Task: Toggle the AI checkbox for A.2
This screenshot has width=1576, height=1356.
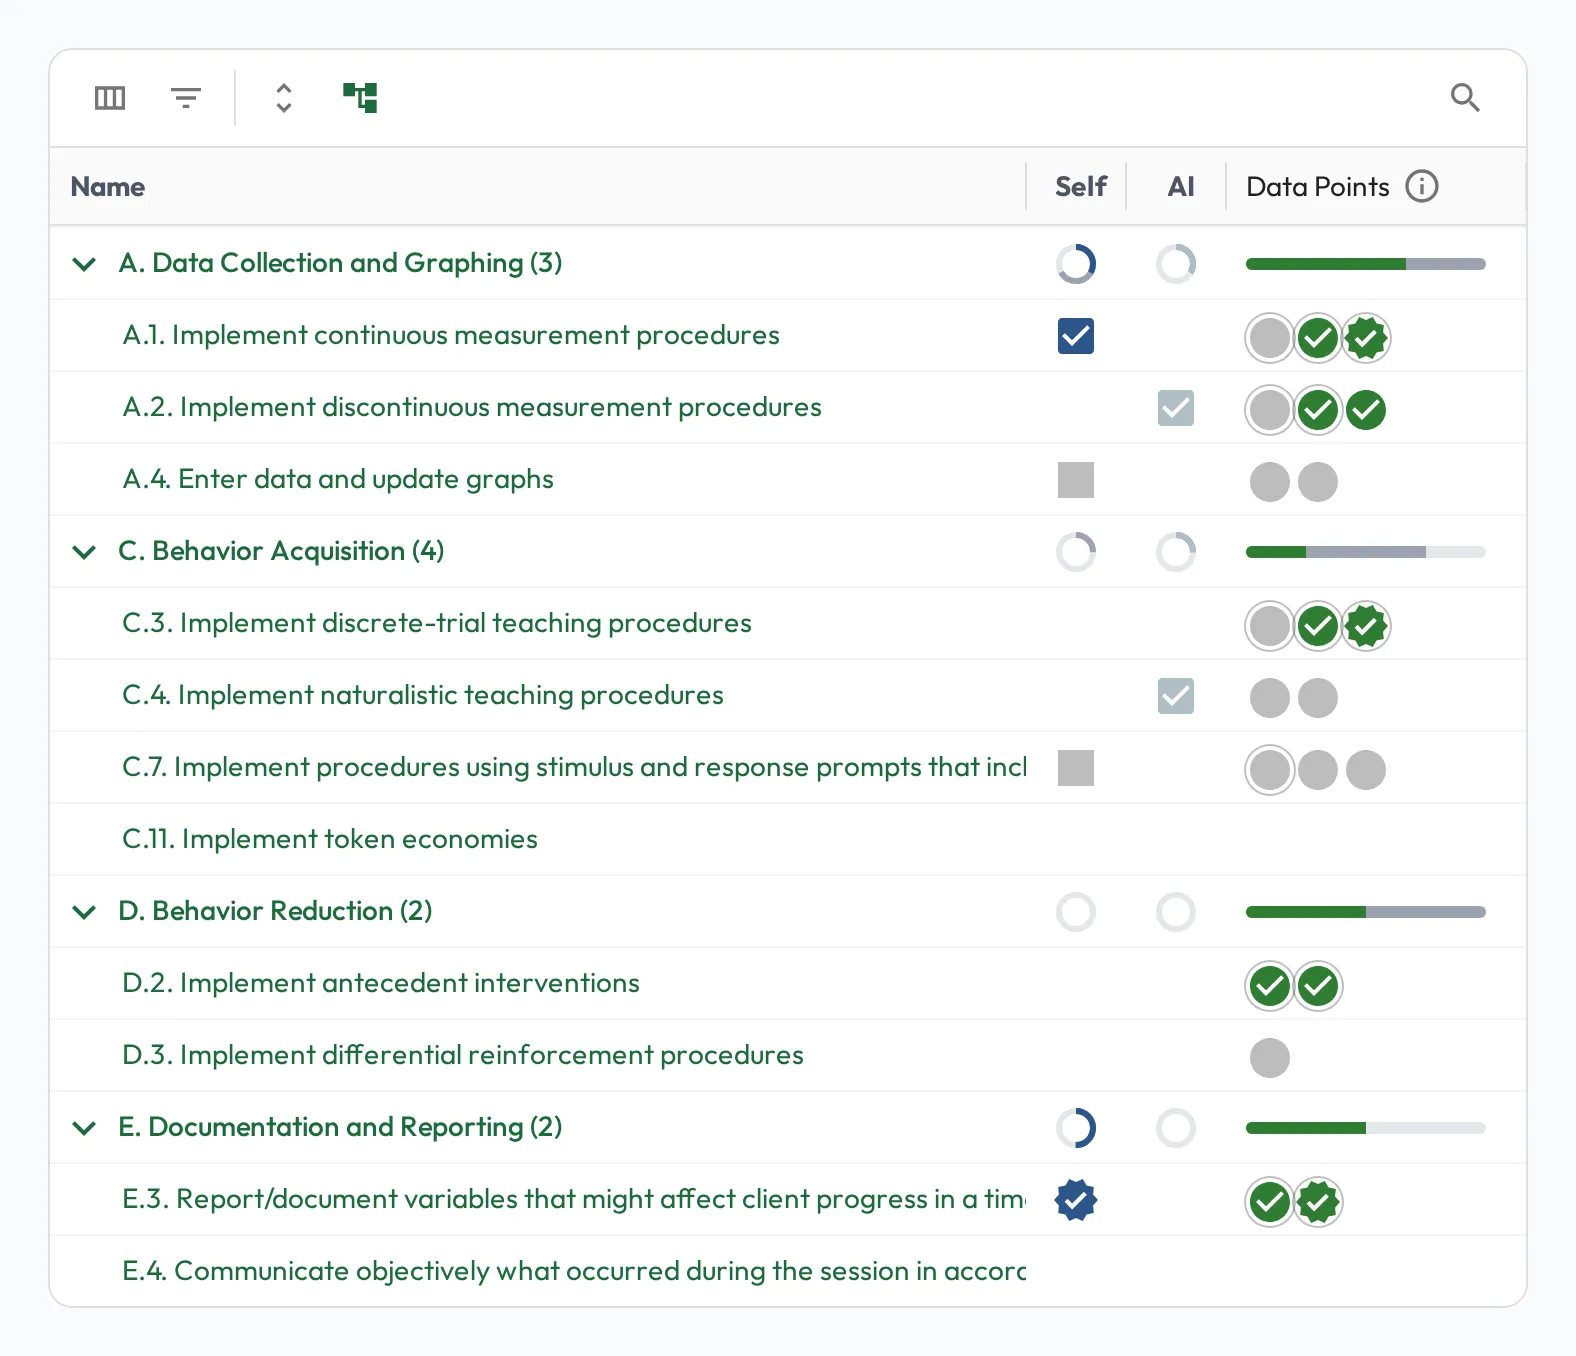Action: point(1176,408)
